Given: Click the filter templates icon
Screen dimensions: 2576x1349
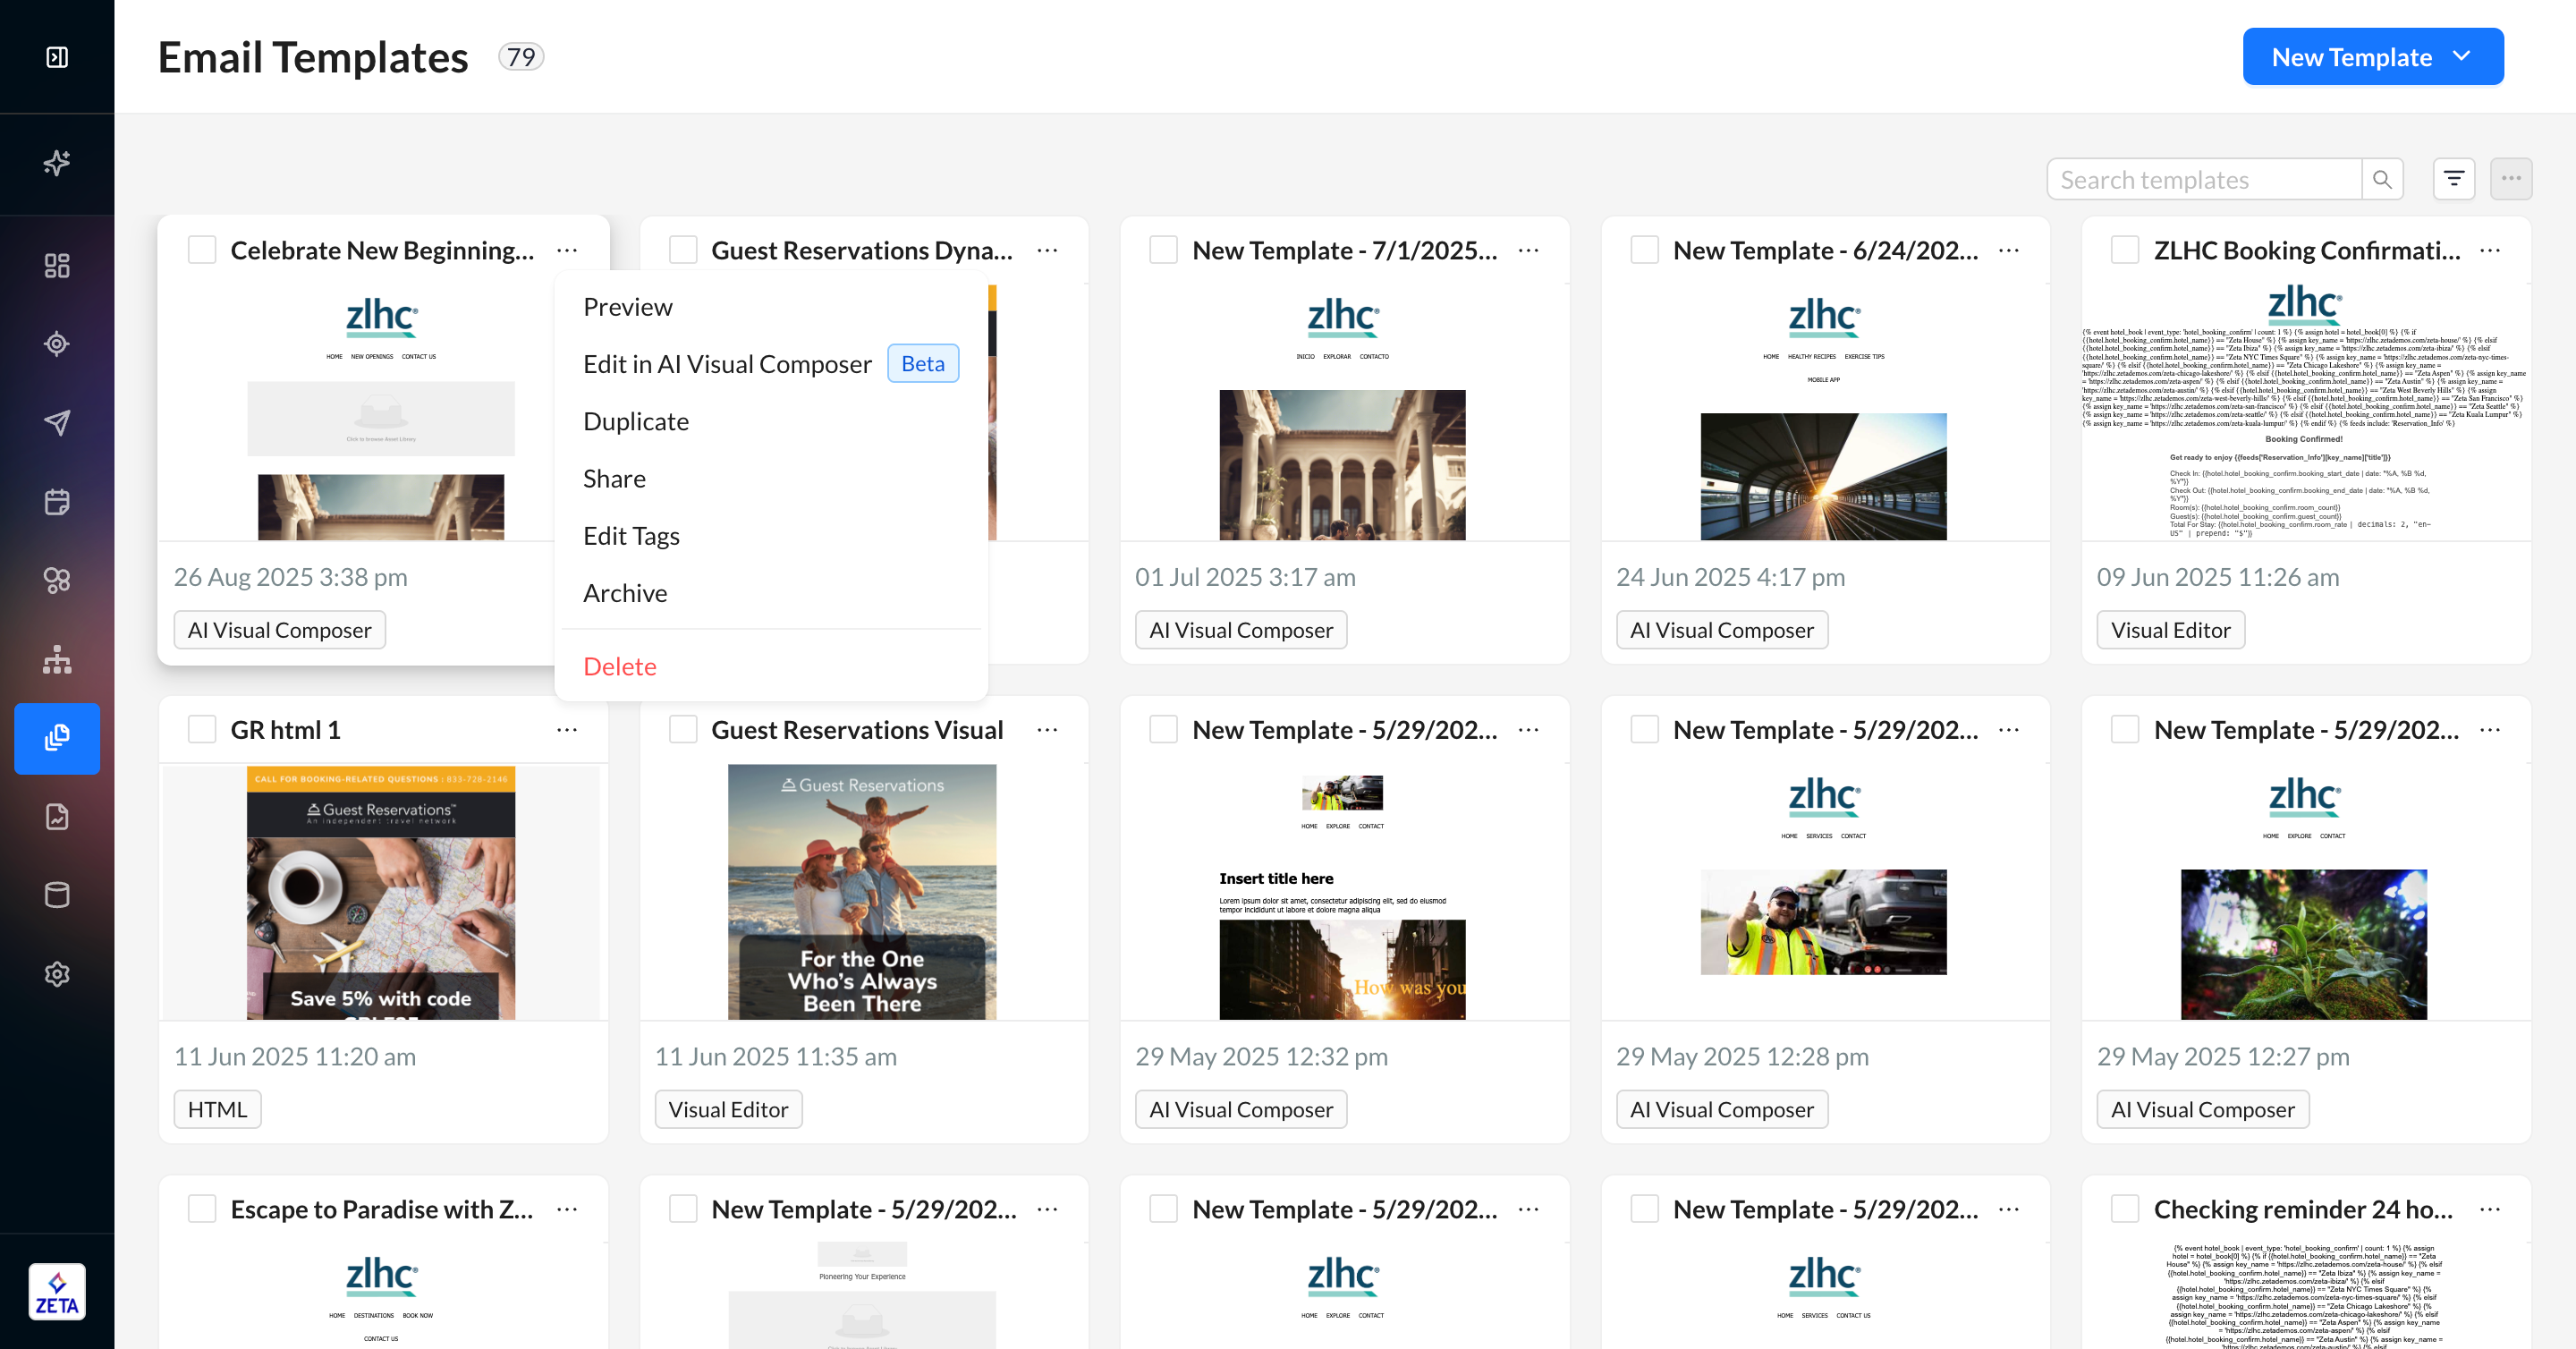Looking at the screenshot, I should point(2453,179).
